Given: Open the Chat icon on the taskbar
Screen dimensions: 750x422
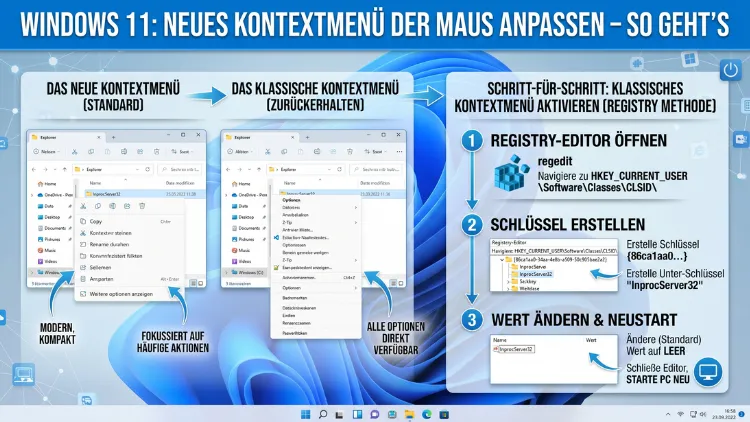Looking at the screenshot, I should [x=375, y=414].
